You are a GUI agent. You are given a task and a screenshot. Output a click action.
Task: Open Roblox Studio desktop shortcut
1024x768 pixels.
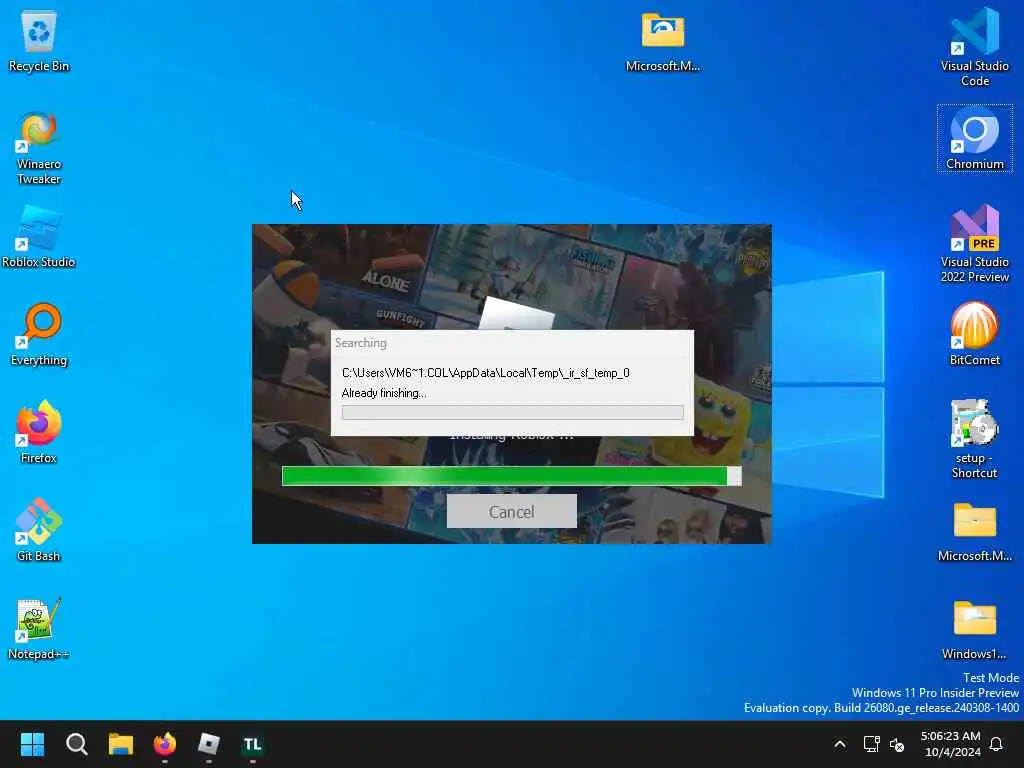[x=39, y=236]
